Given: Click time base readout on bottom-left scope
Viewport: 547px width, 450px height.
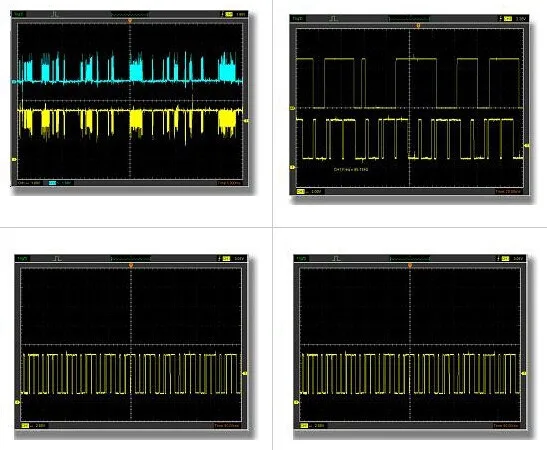Looking at the screenshot, I should pos(227,426).
